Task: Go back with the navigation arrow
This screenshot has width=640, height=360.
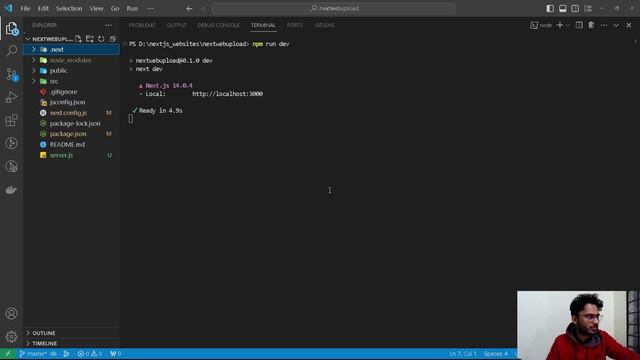Action: pyautogui.click(x=189, y=9)
